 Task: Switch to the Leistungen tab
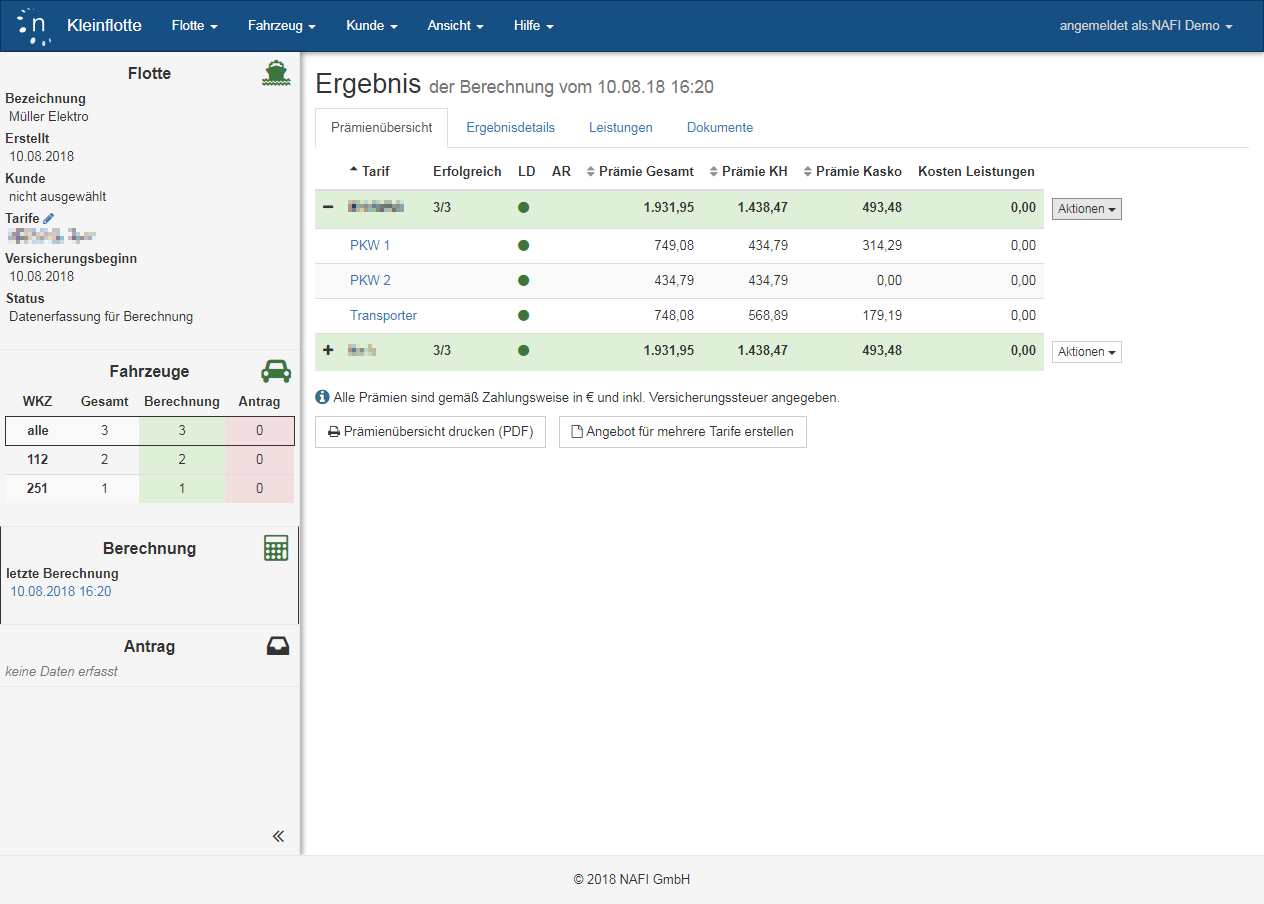click(621, 128)
